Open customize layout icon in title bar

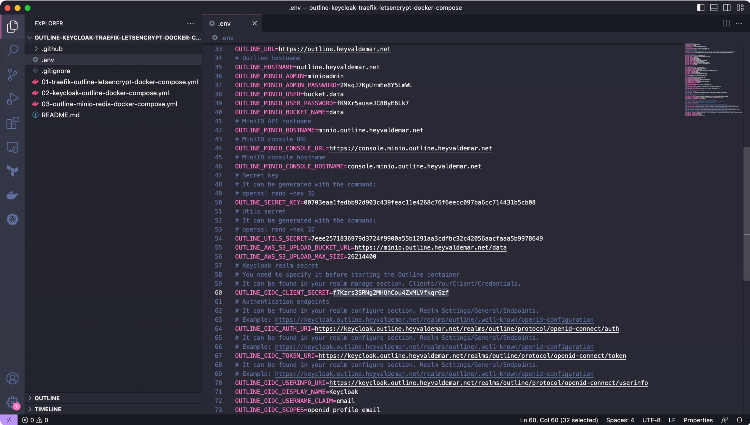[740, 8]
